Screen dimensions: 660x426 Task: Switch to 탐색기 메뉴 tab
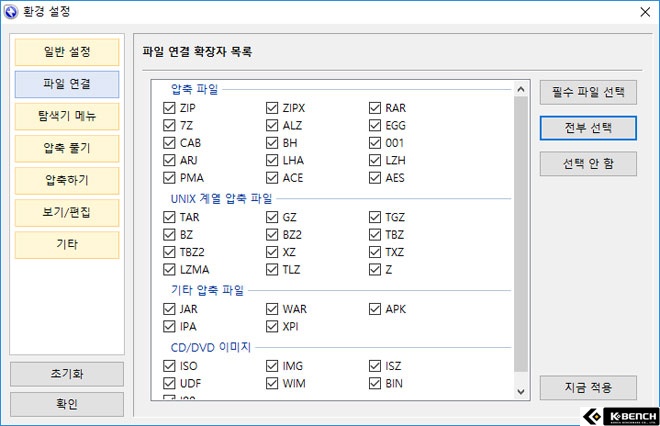pyautogui.click(x=67, y=116)
